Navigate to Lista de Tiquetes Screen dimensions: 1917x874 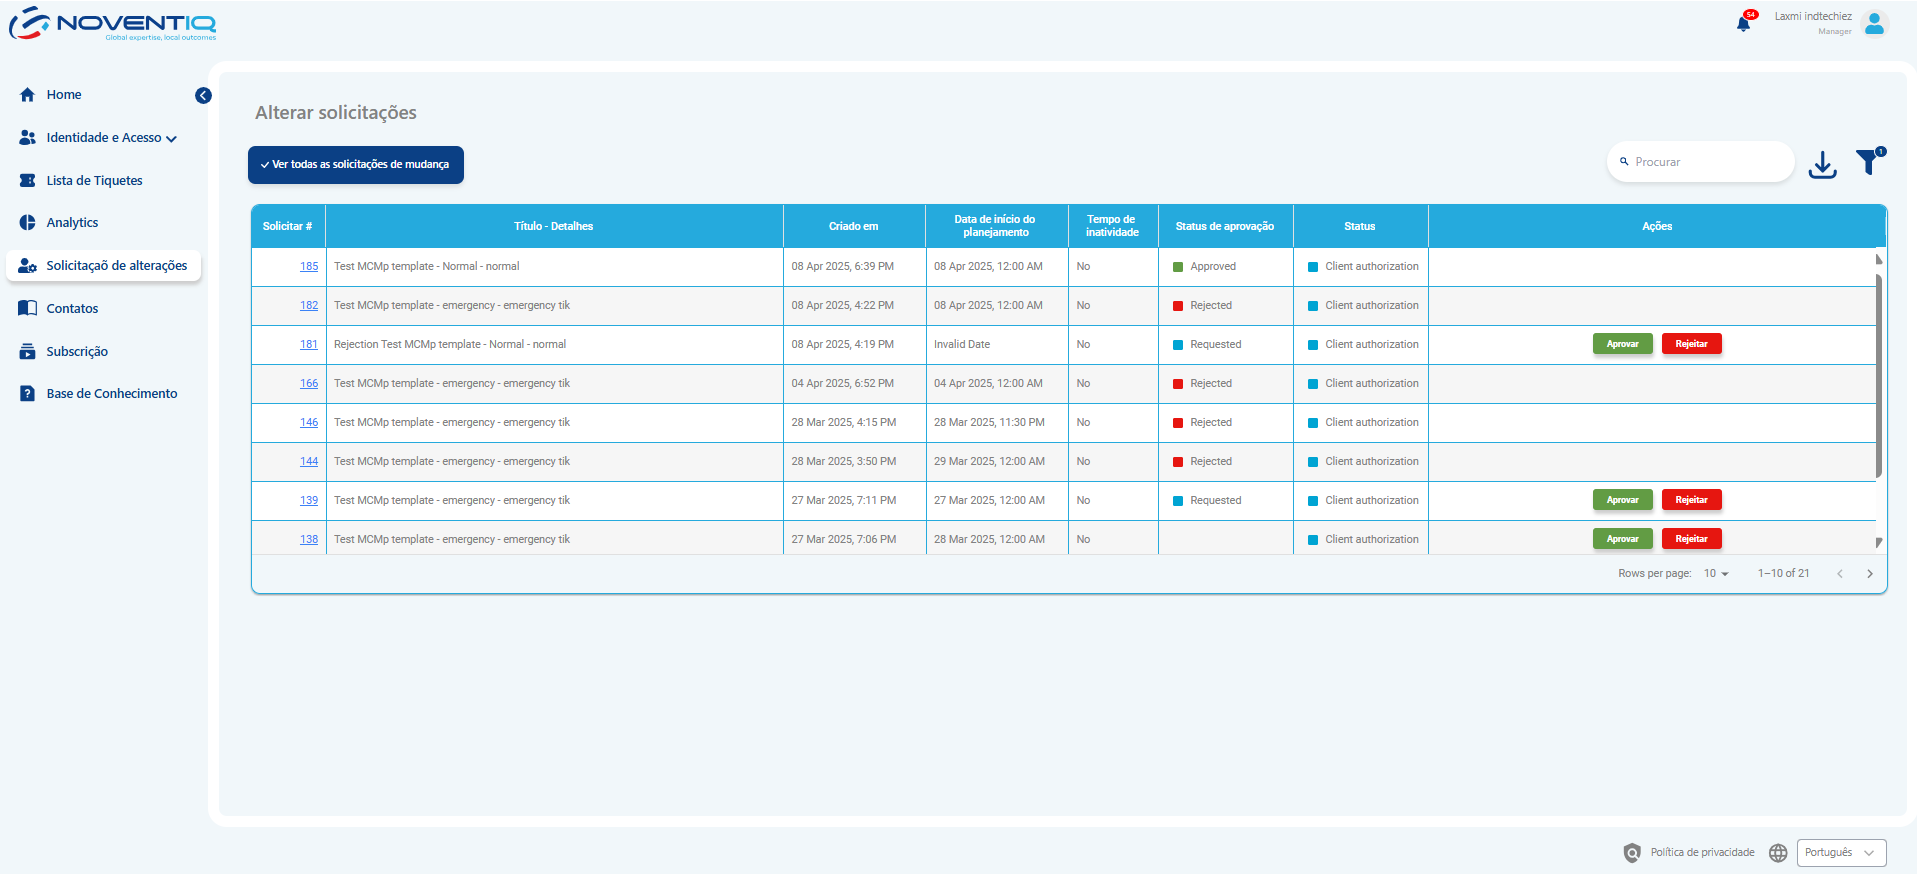pos(94,181)
